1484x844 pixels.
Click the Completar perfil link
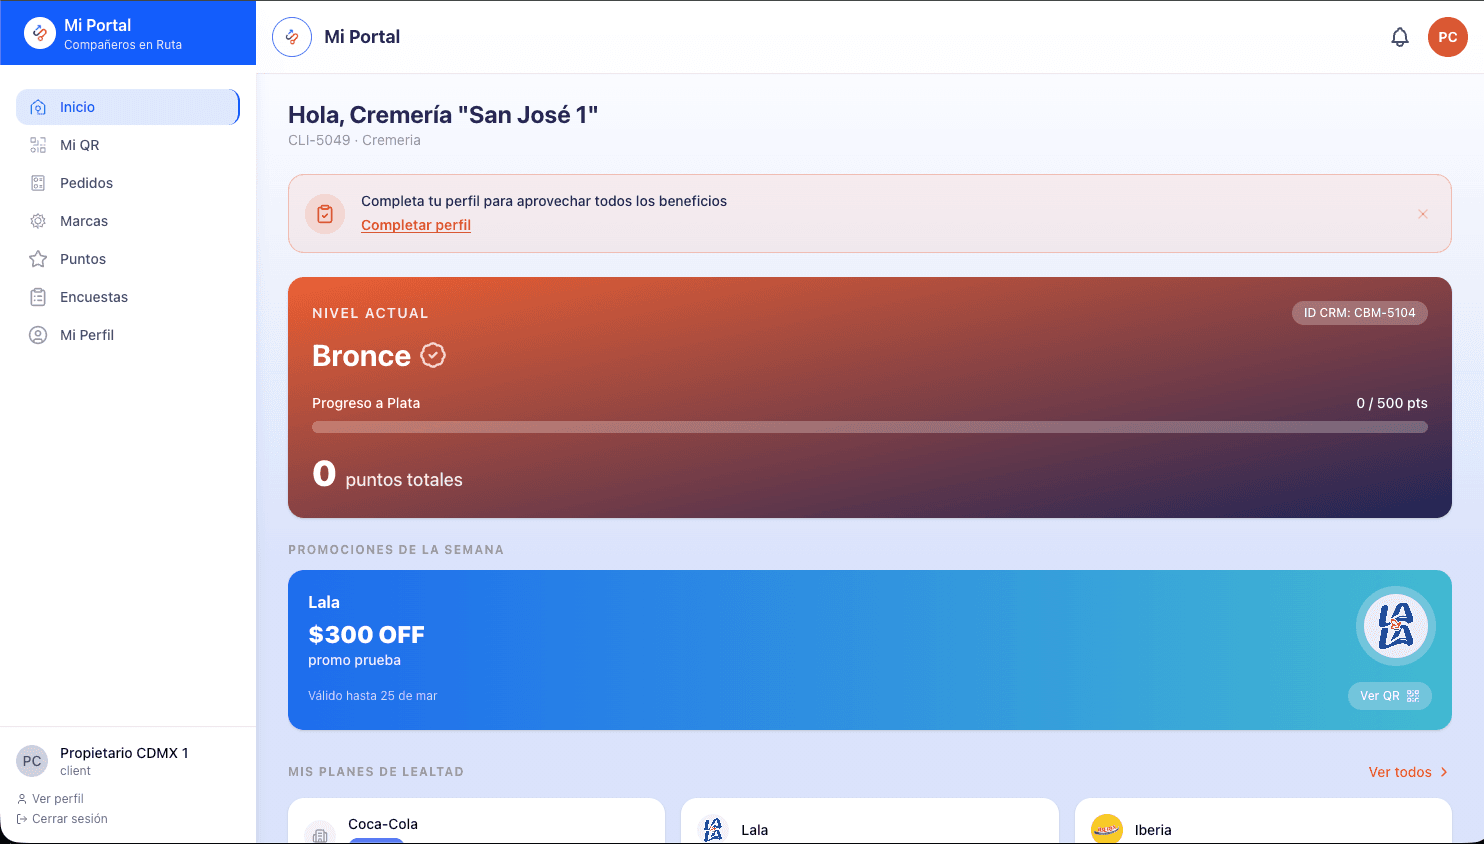(416, 225)
